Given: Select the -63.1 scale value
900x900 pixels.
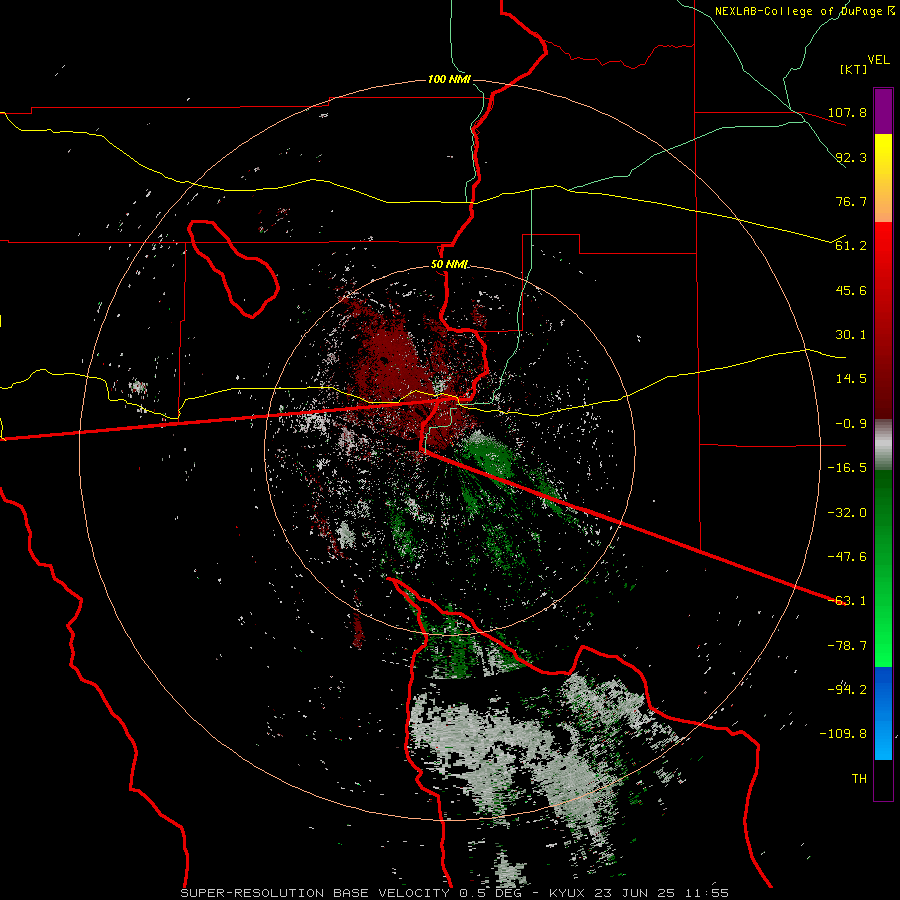Looking at the screenshot, I should click(847, 601).
